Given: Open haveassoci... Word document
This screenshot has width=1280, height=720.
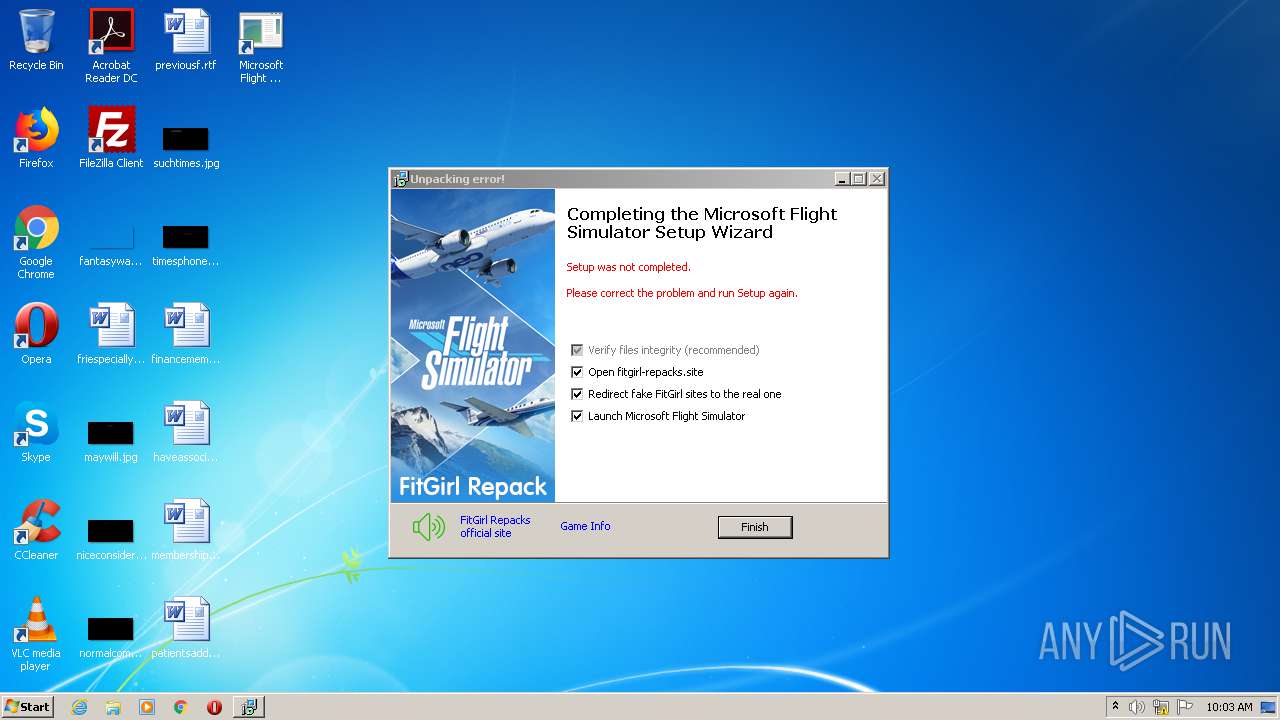Looking at the screenshot, I should click(x=186, y=432).
